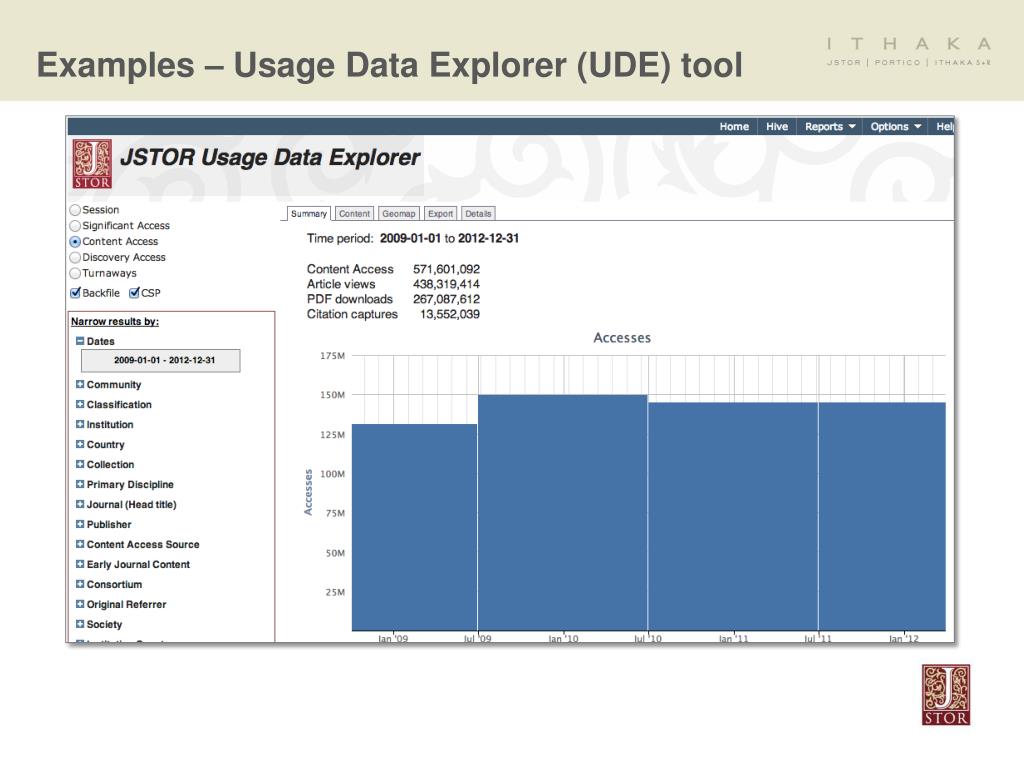Toggle the CSP checkbox

pos(134,293)
